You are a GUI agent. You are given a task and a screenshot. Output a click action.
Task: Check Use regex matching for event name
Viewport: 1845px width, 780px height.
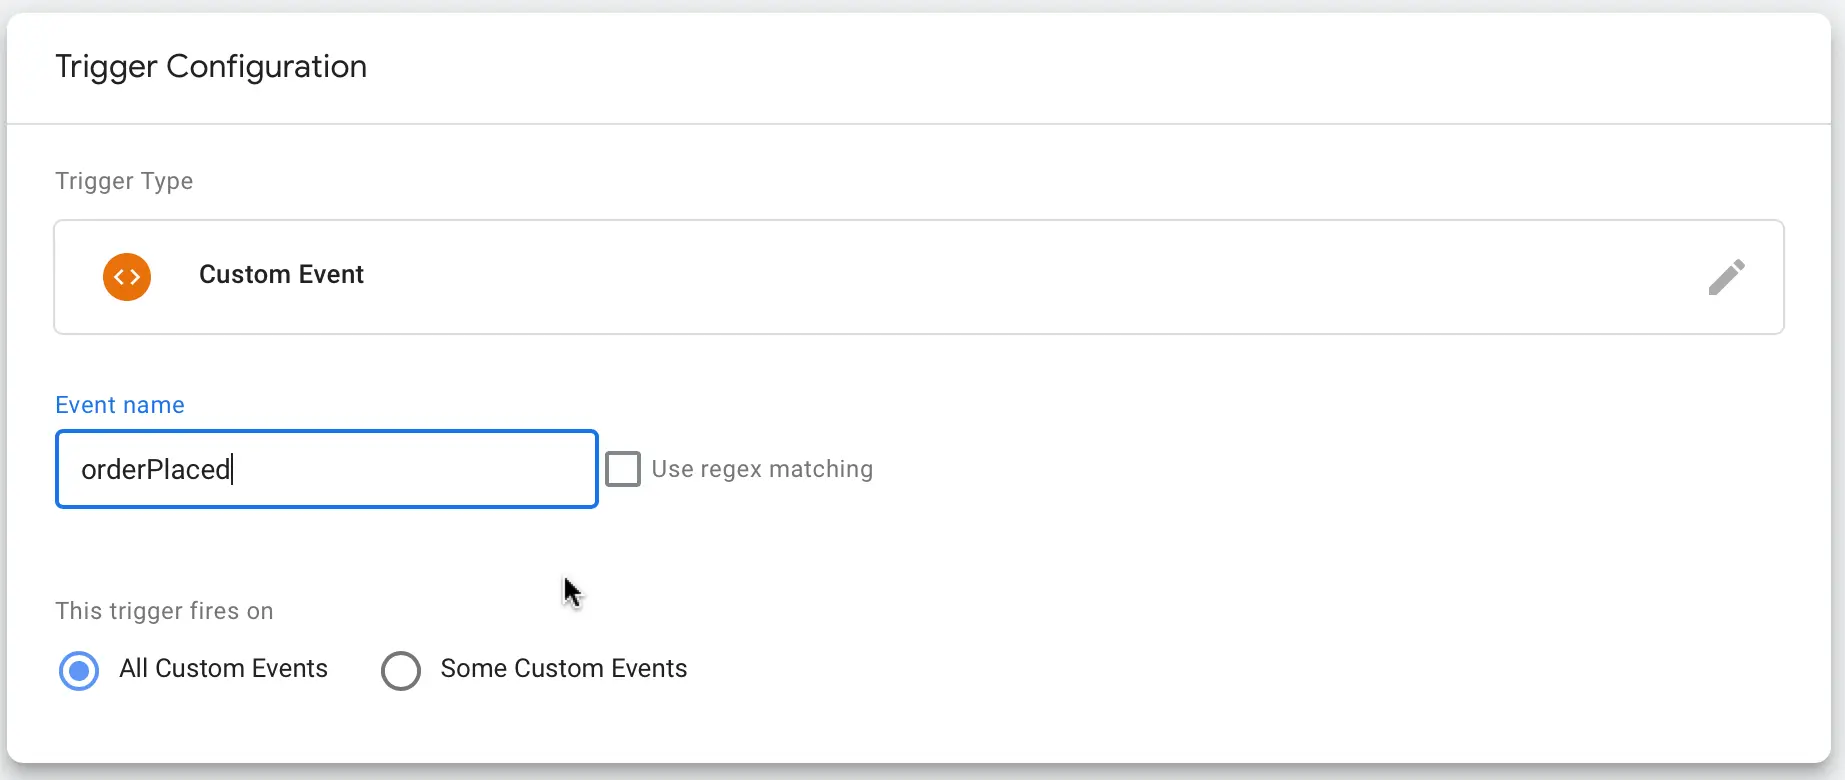[623, 468]
